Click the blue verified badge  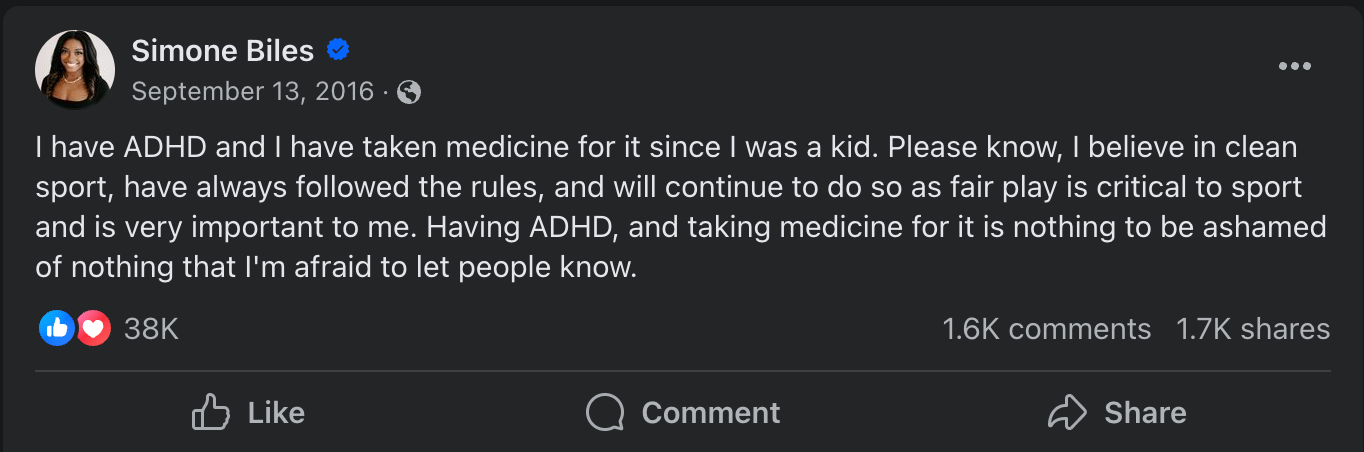tap(339, 49)
